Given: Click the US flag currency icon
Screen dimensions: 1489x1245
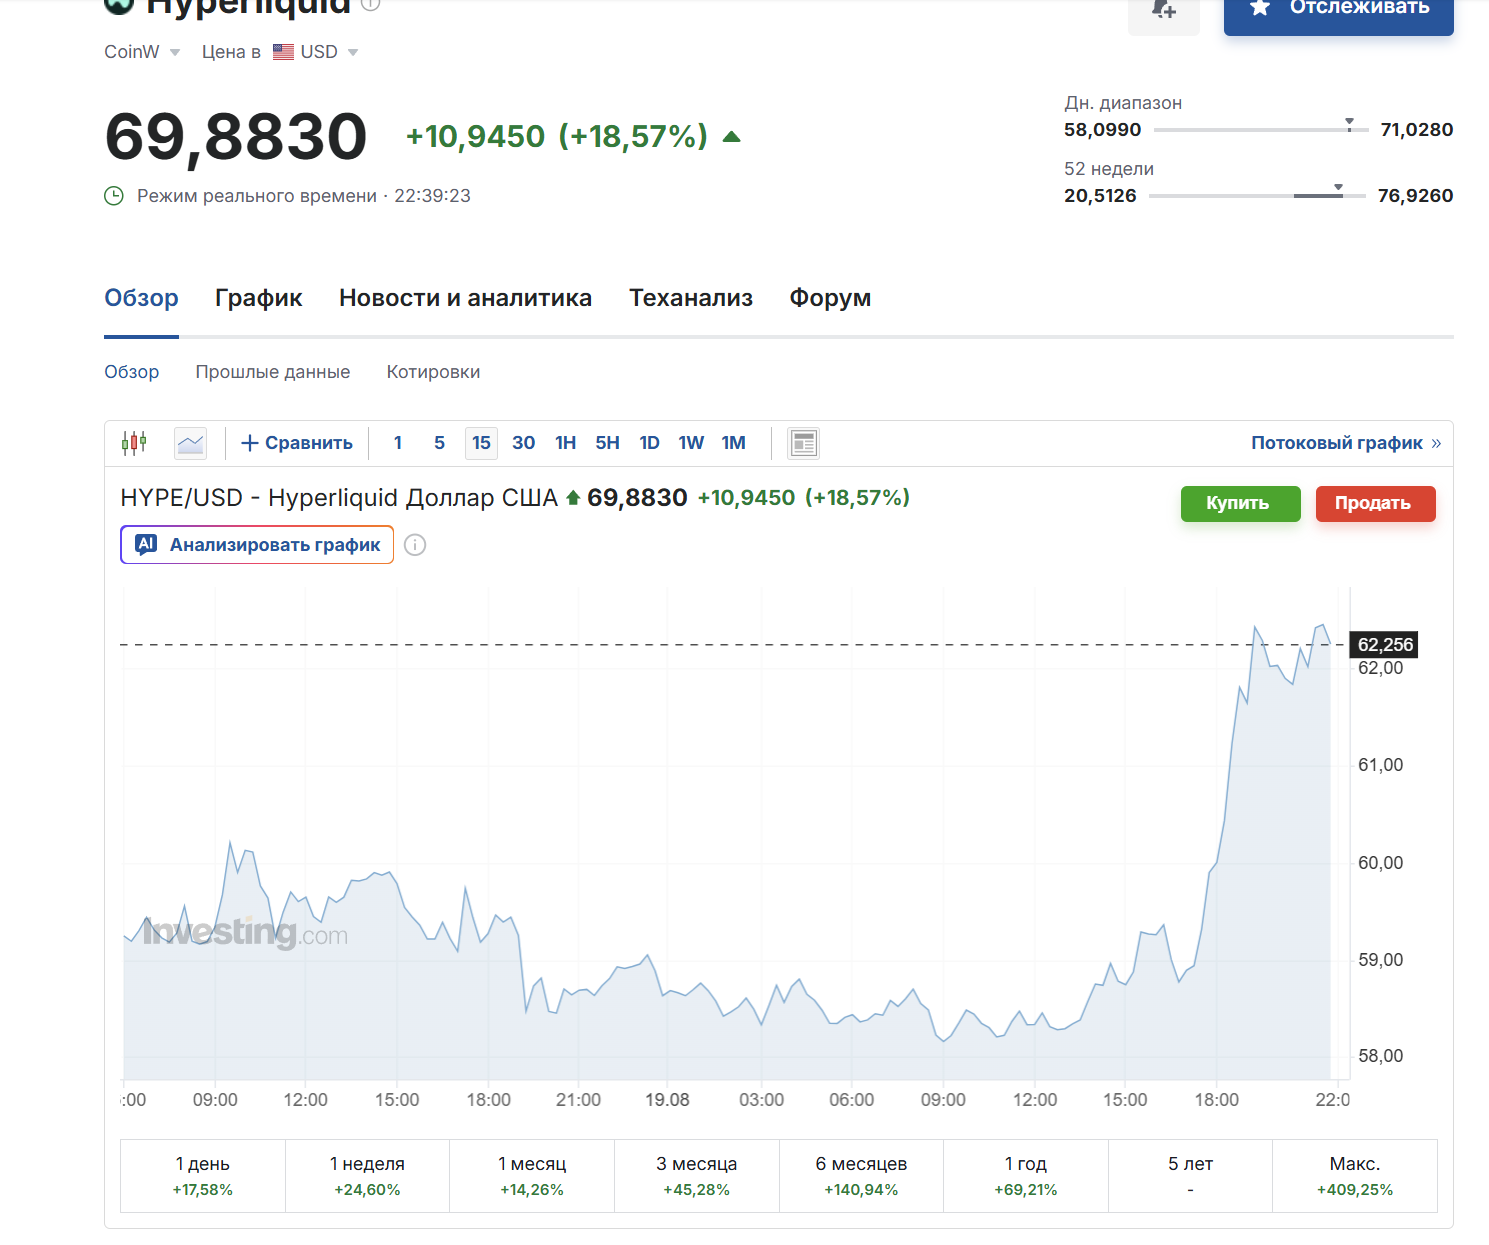Looking at the screenshot, I should point(283,52).
